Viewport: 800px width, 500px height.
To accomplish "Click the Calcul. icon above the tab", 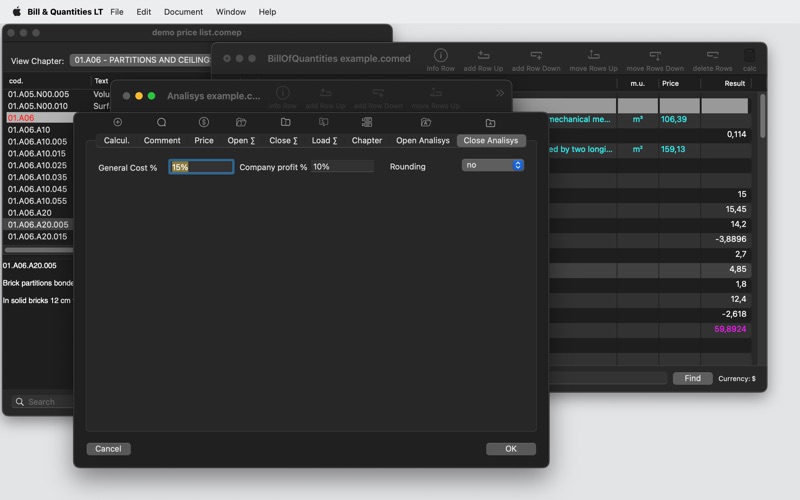I will 117,122.
